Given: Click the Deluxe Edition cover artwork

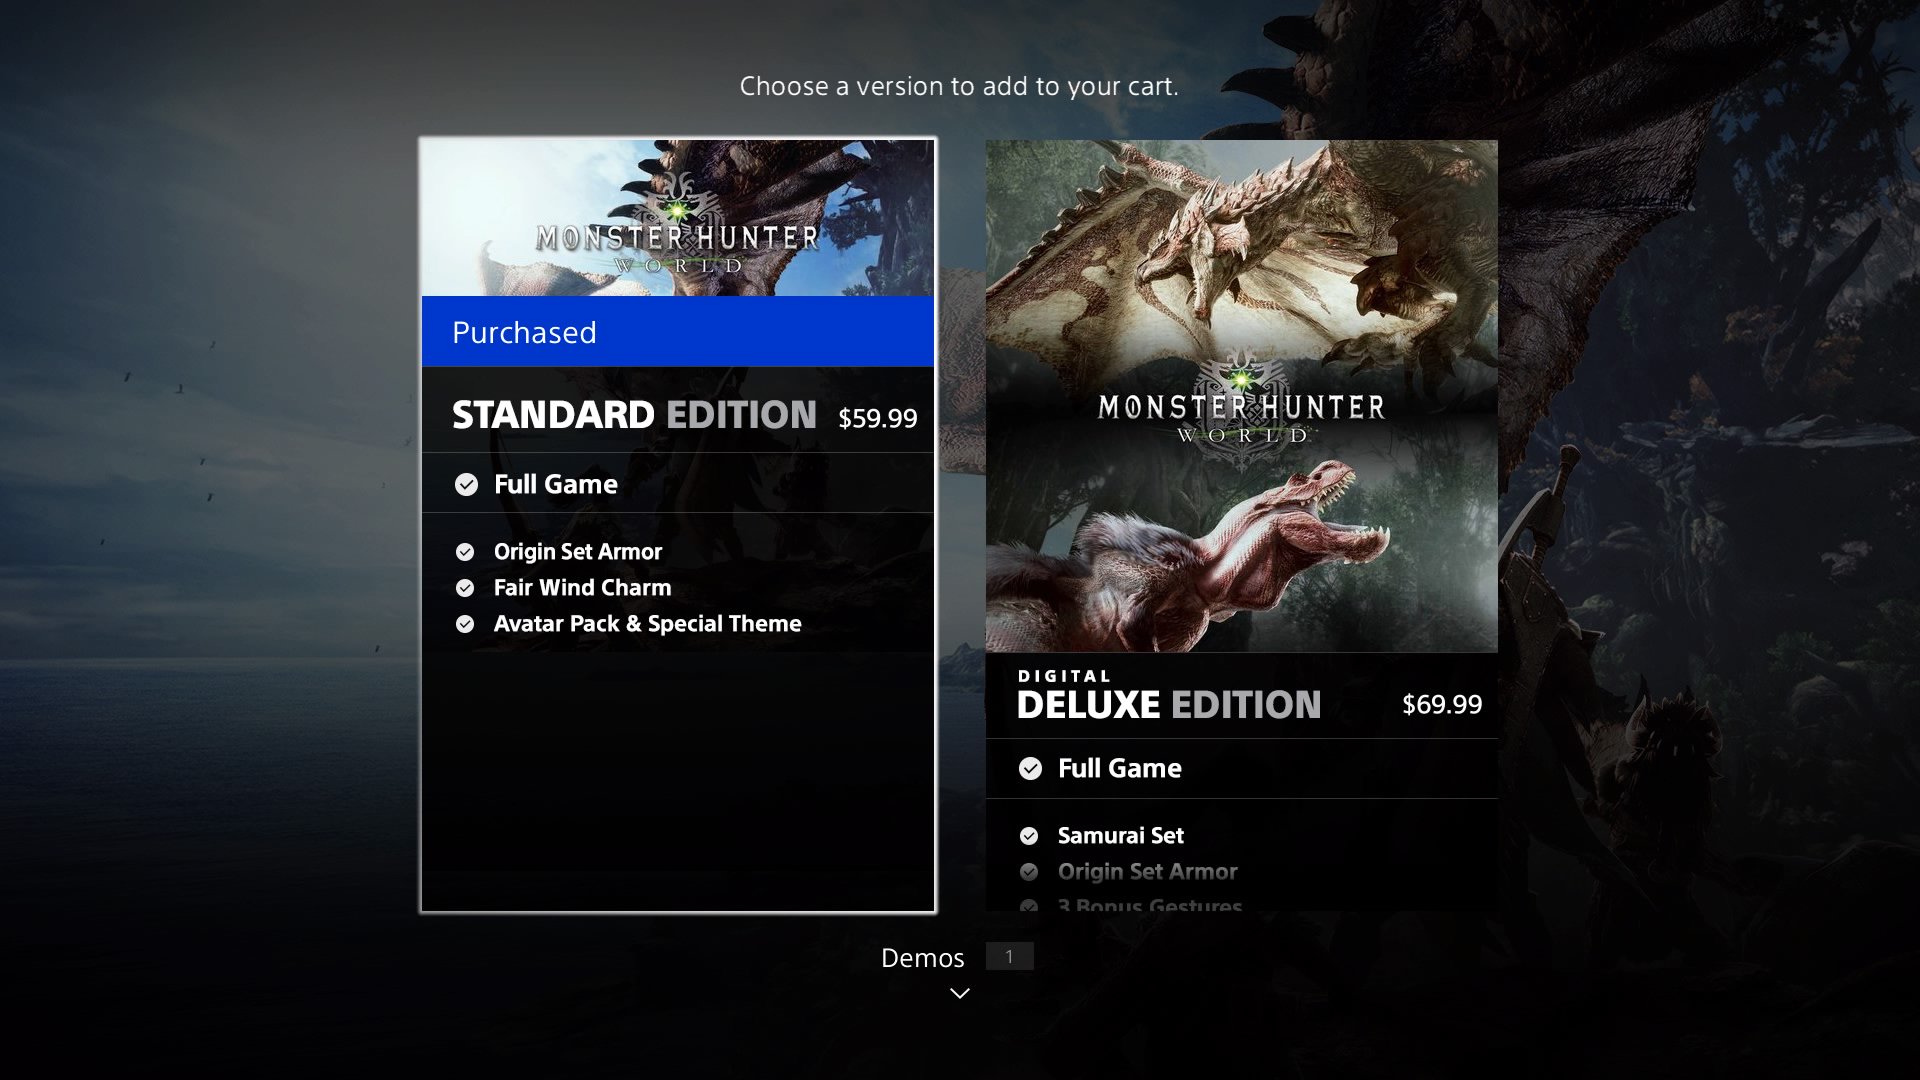Looking at the screenshot, I should tap(1242, 396).
